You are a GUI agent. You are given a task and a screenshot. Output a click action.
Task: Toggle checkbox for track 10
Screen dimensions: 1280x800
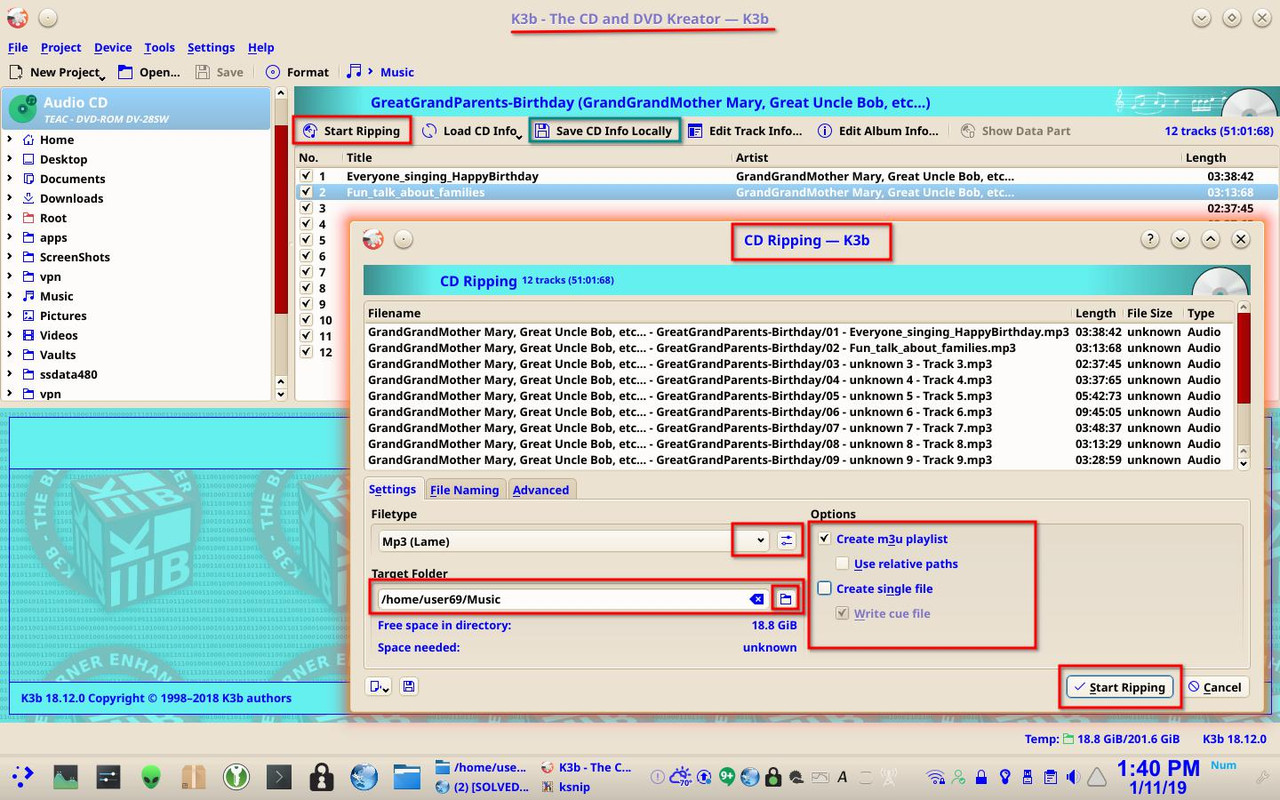click(306, 320)
